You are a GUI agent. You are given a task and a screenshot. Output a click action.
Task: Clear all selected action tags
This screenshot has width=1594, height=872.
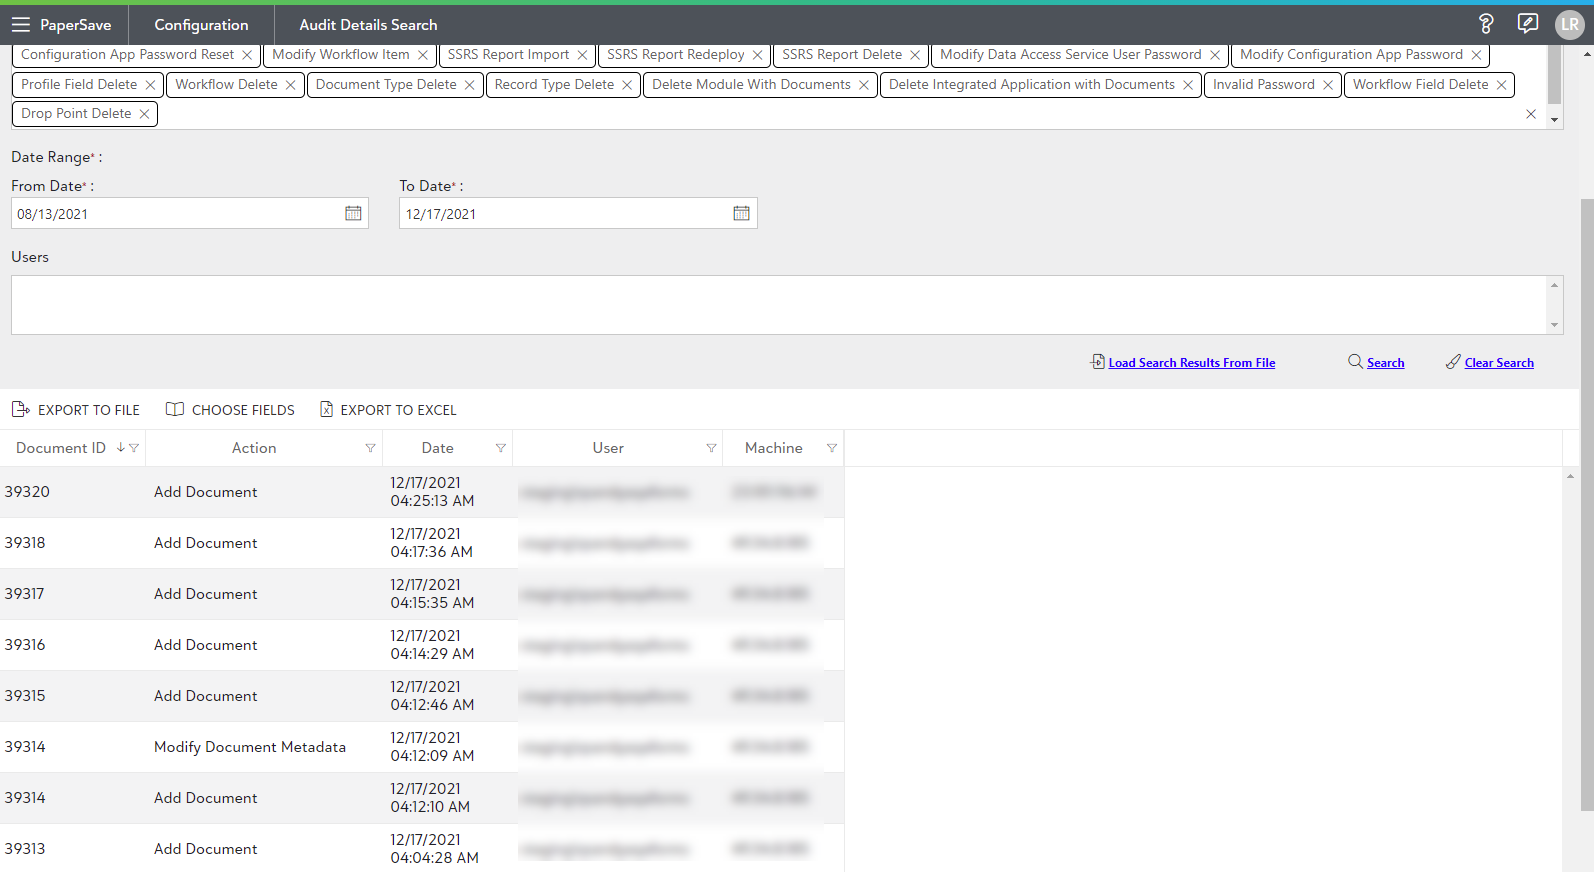1530,114
